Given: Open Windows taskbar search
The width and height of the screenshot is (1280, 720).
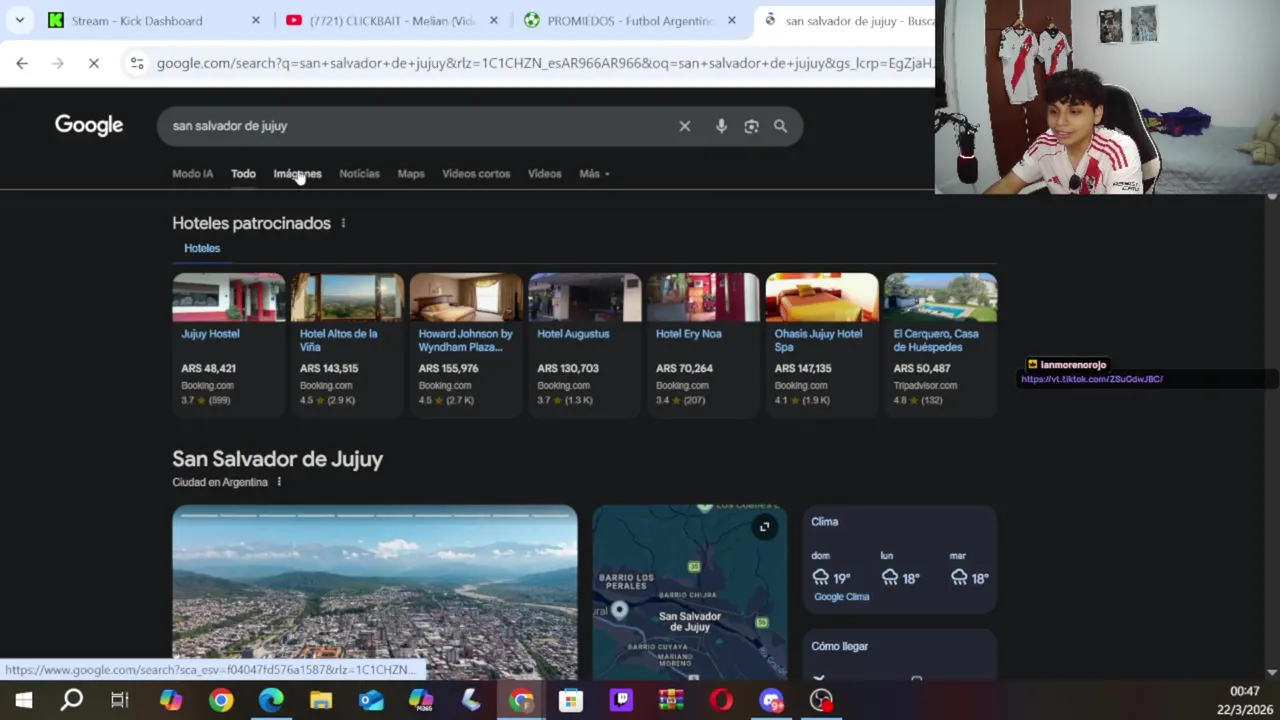Looking at the screenshot, I should pyautogui.click(x=72, y=700).
